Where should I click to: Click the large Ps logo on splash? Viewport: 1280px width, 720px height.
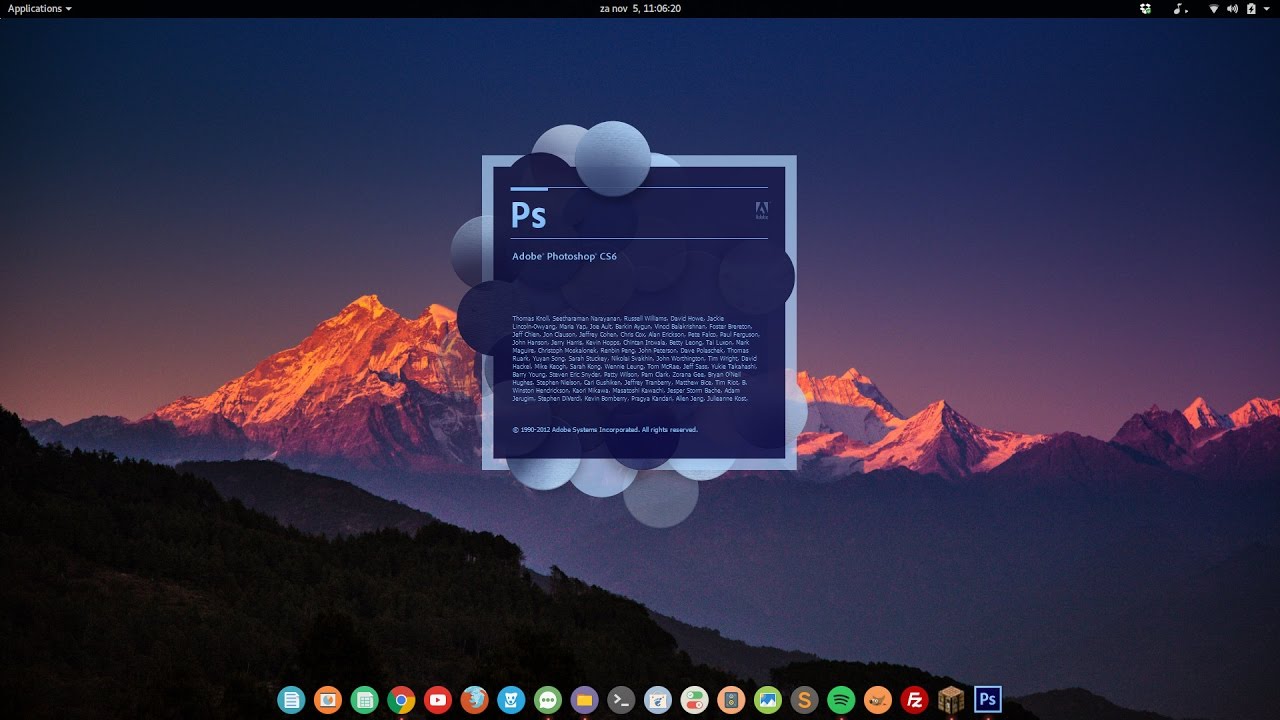[x=529, y=215]
